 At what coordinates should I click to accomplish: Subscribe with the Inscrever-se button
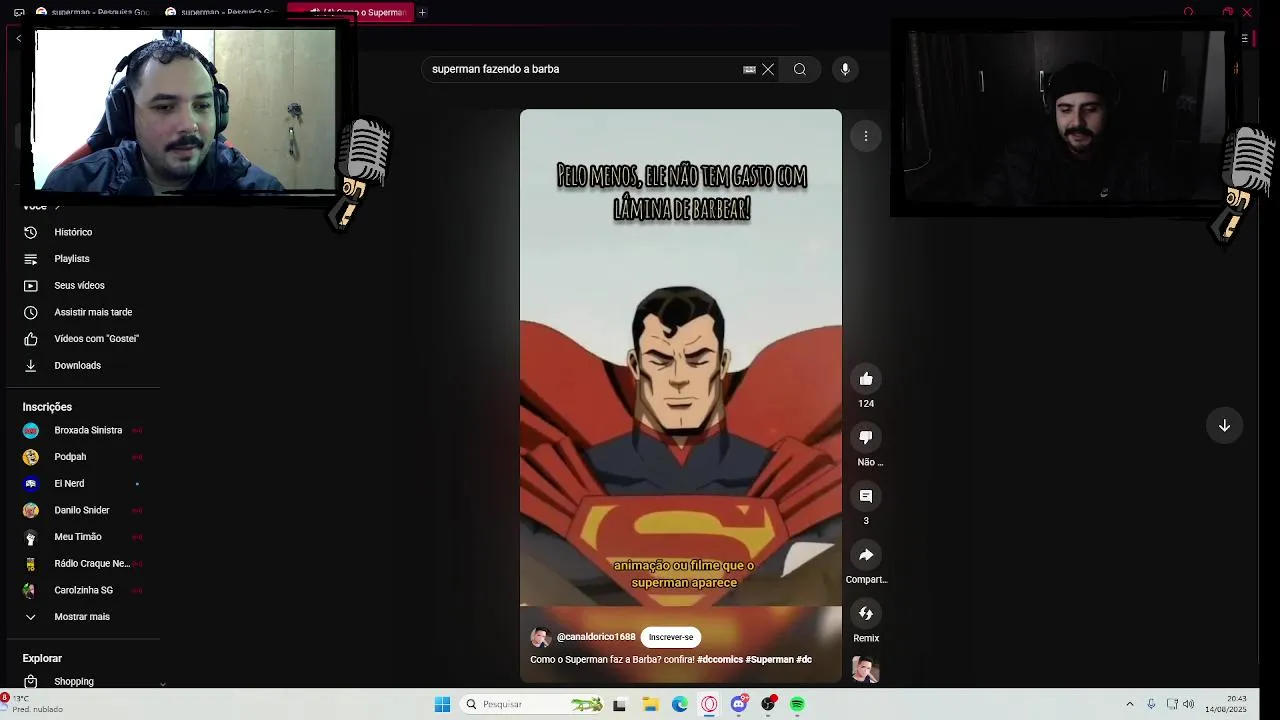tap(671, 637)
